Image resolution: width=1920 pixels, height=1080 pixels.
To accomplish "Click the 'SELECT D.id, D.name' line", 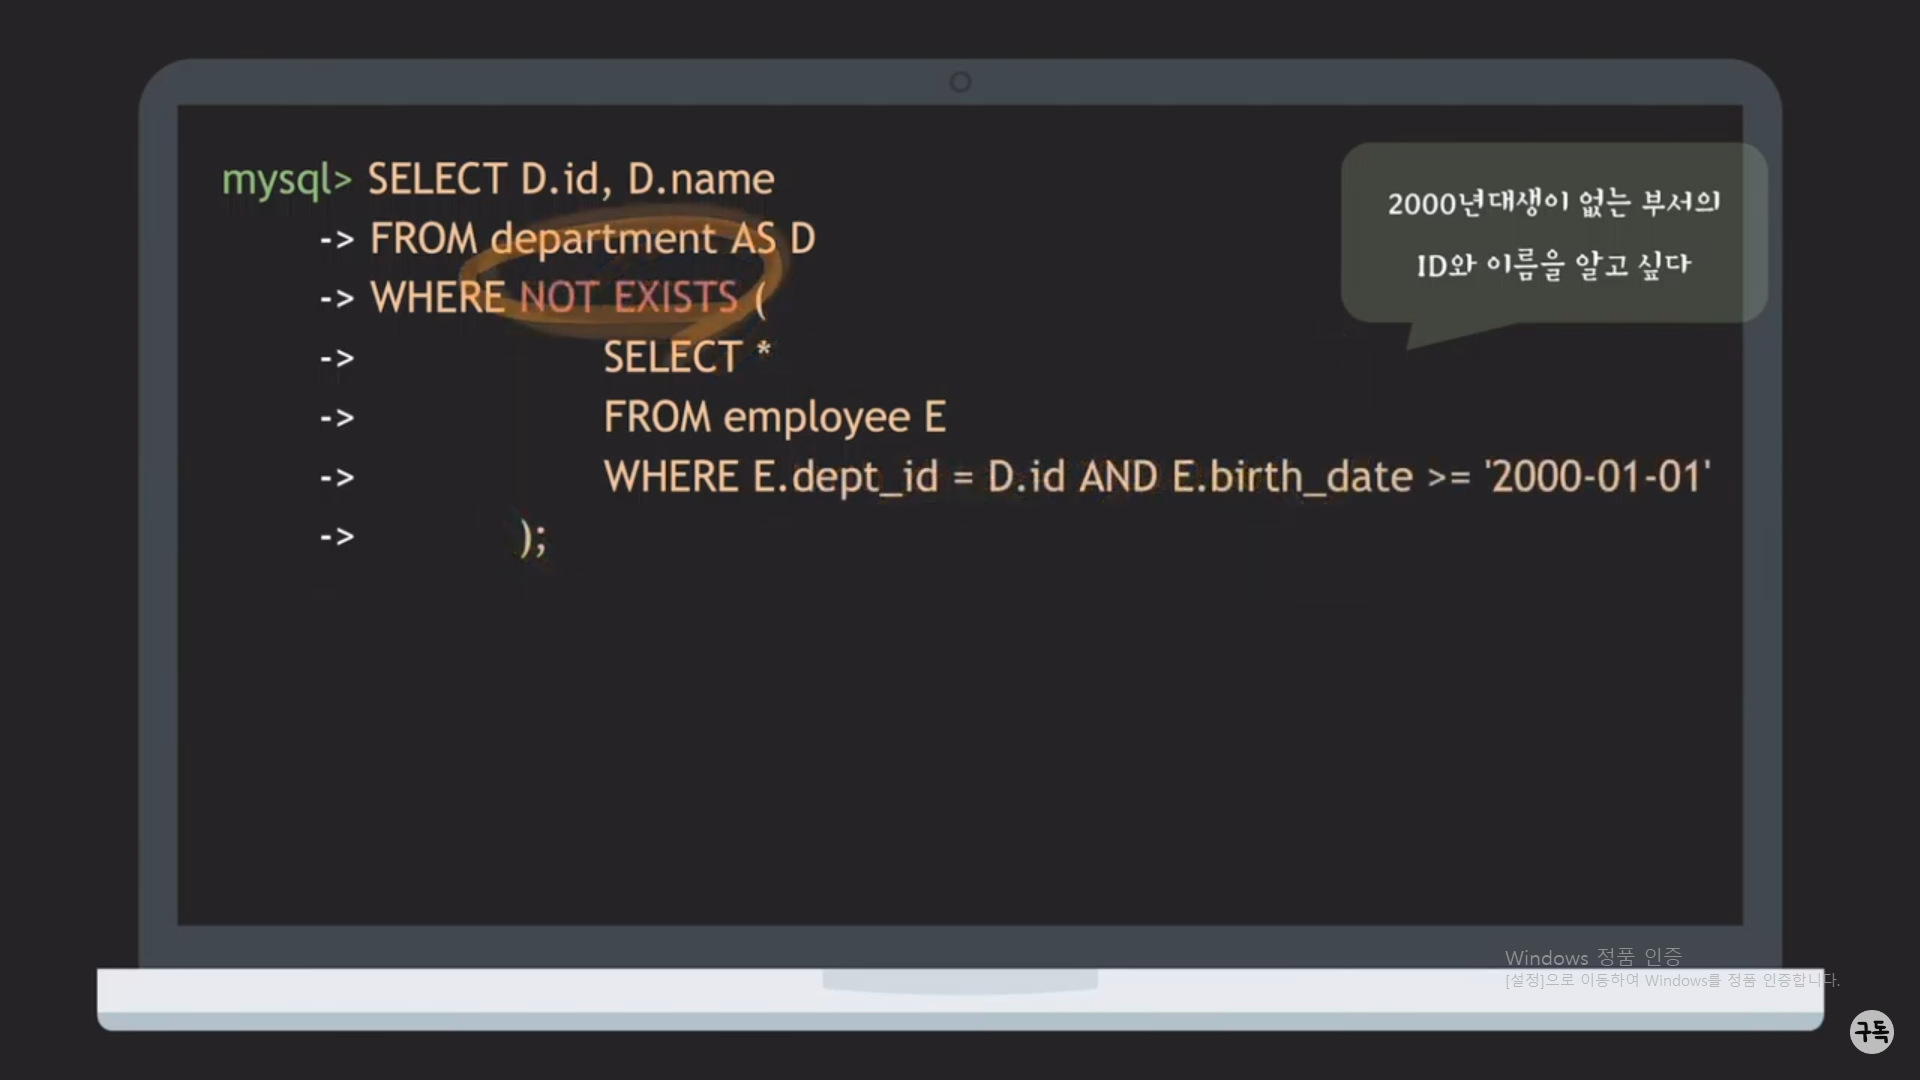I will (570, 180).
